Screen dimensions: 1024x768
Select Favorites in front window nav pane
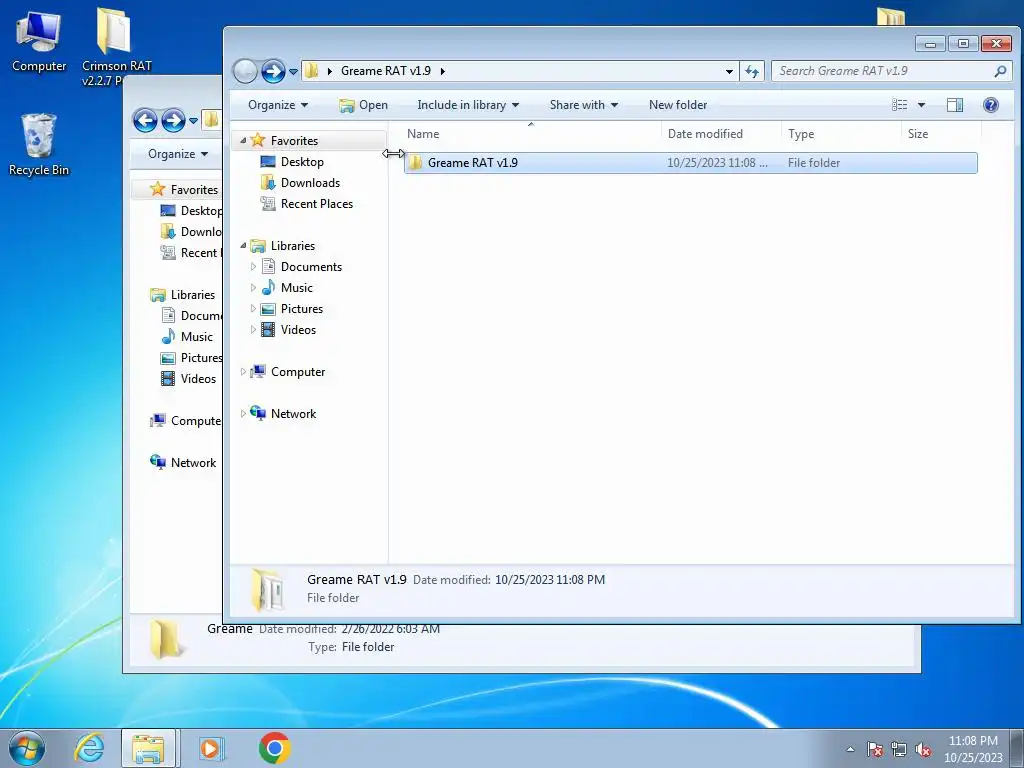(294, 140)
